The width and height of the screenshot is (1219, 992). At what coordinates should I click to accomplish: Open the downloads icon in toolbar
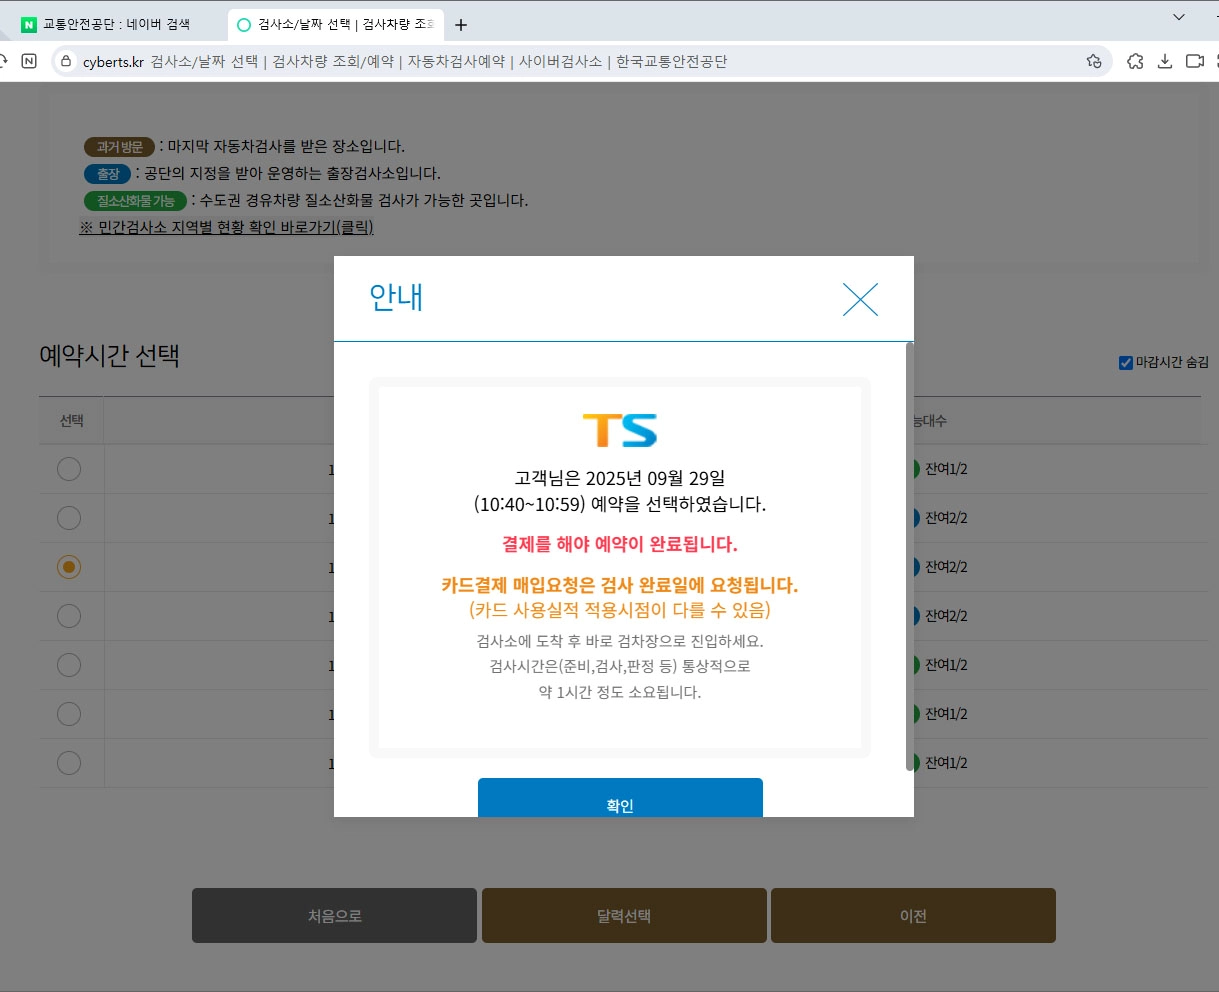click(1164, 61)
